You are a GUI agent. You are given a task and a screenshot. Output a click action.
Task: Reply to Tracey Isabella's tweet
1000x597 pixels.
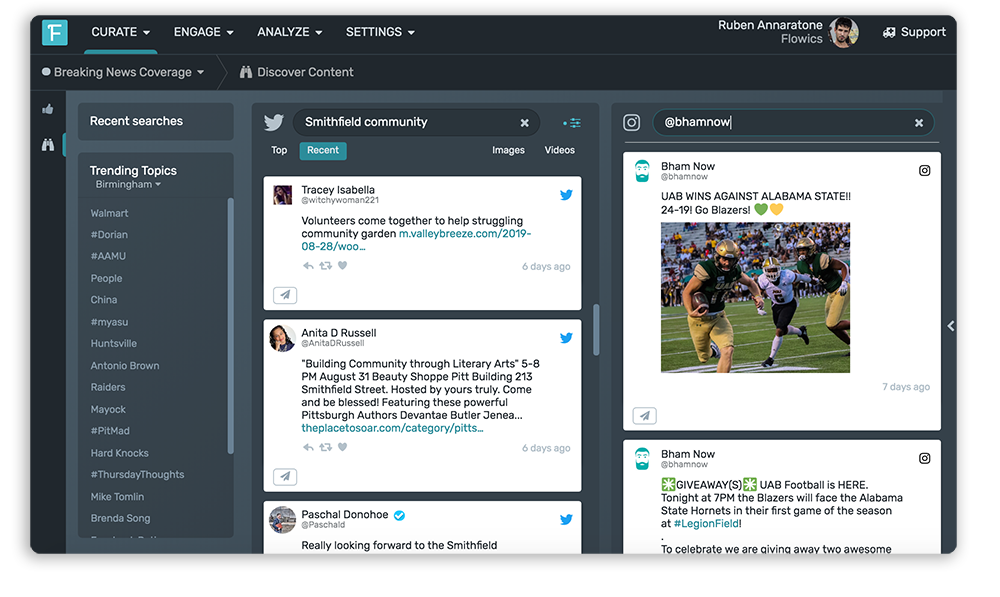coord(308,266)
